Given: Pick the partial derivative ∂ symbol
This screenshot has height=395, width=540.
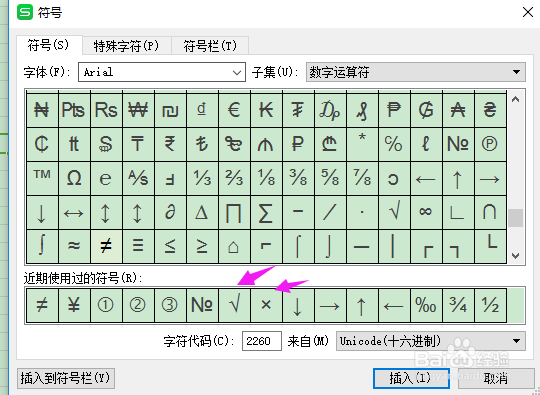Looking at the screenshot, I should pos(170,212).
